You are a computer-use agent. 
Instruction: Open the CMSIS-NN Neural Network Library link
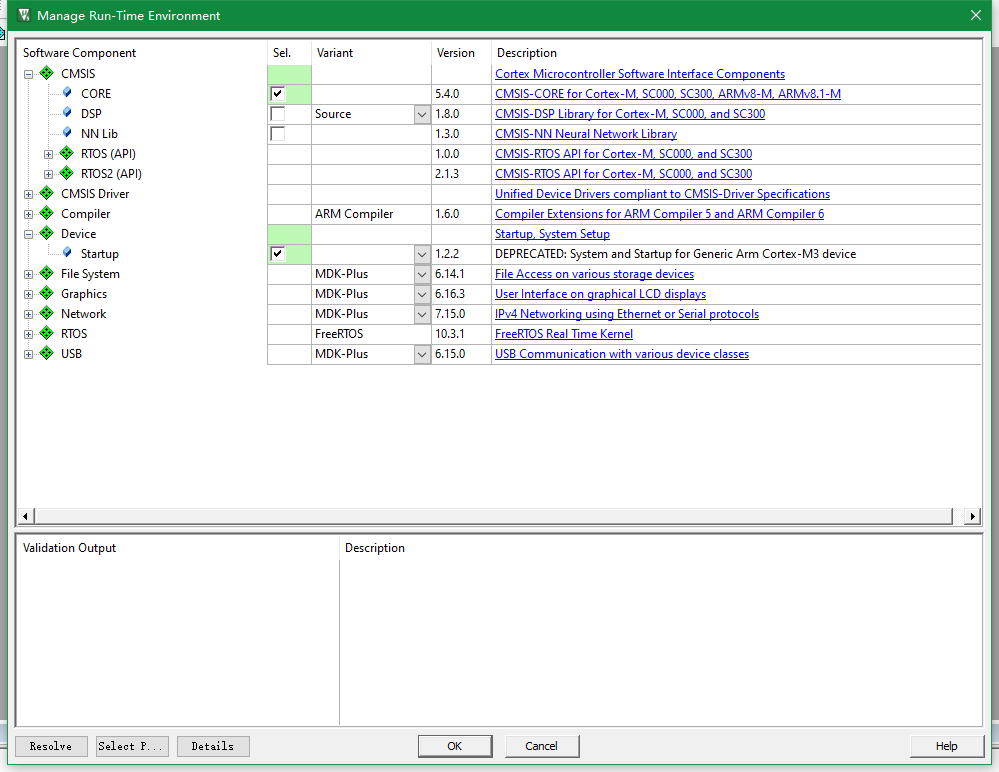(586, 134)
